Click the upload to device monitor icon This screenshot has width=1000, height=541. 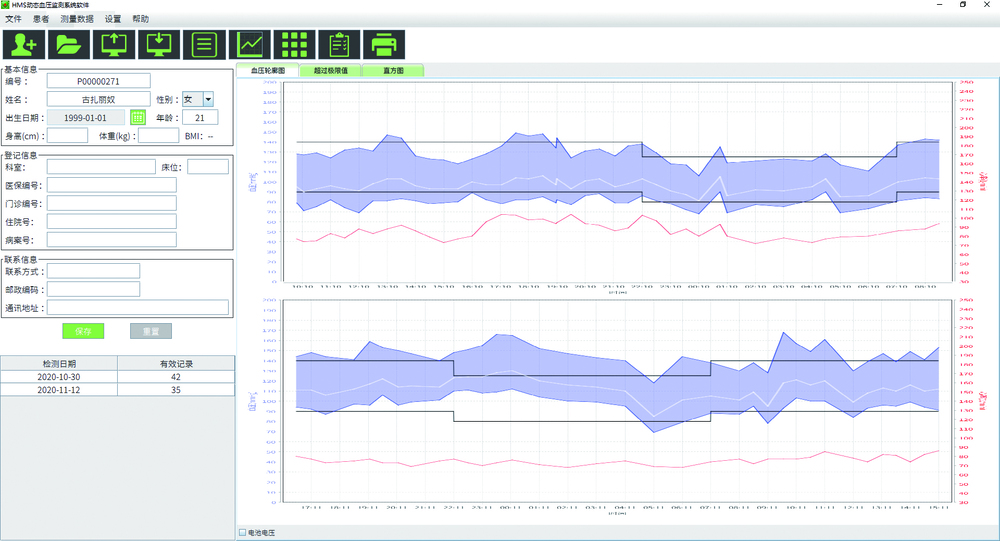[114, 45]
